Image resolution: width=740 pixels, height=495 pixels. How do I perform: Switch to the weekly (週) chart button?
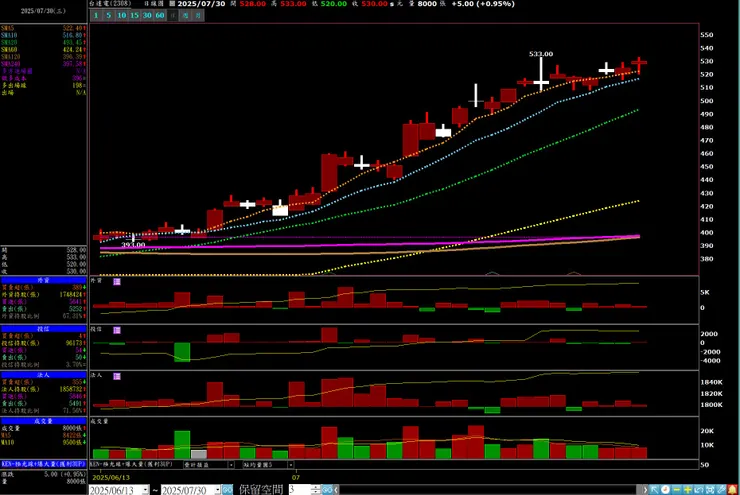click(185, 16)
